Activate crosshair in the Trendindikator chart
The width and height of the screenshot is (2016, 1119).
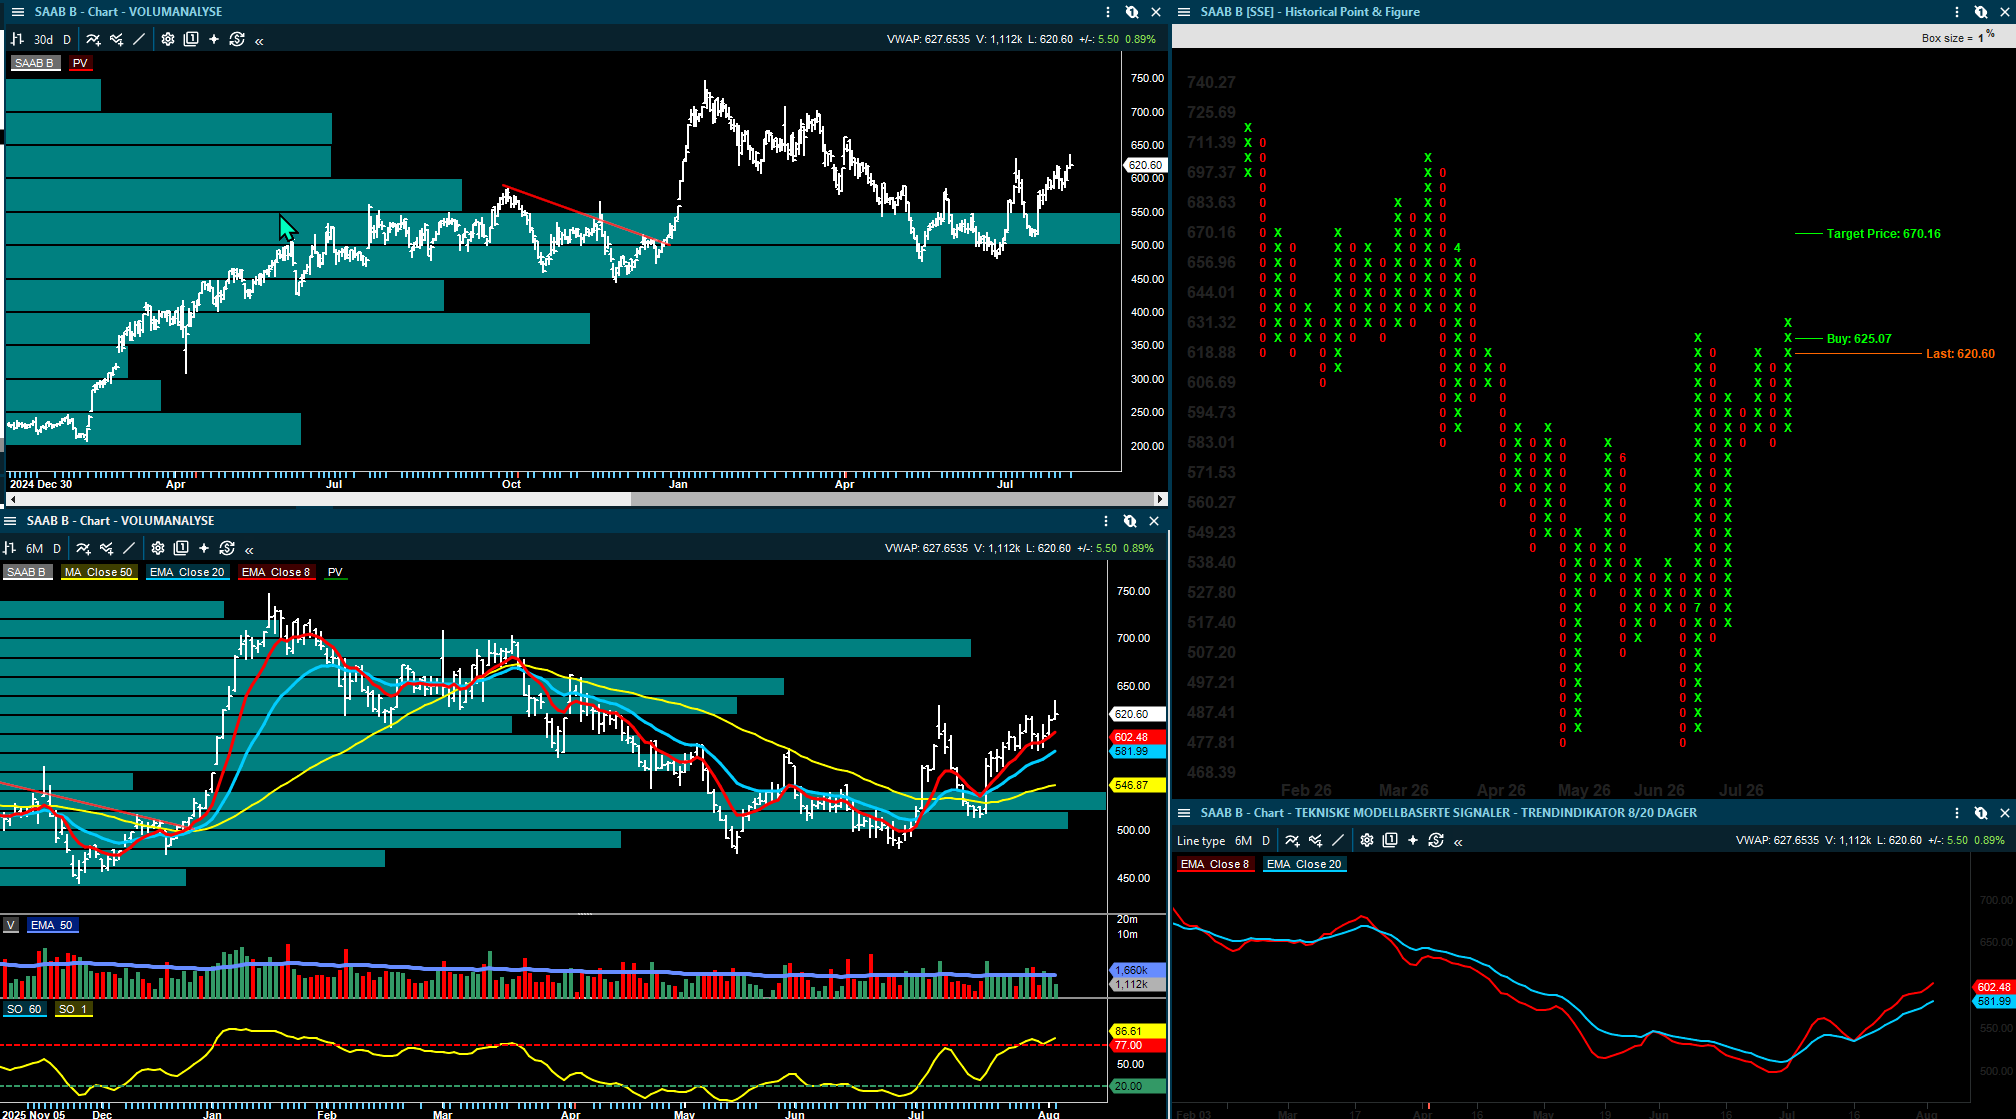pos(1413,840)
